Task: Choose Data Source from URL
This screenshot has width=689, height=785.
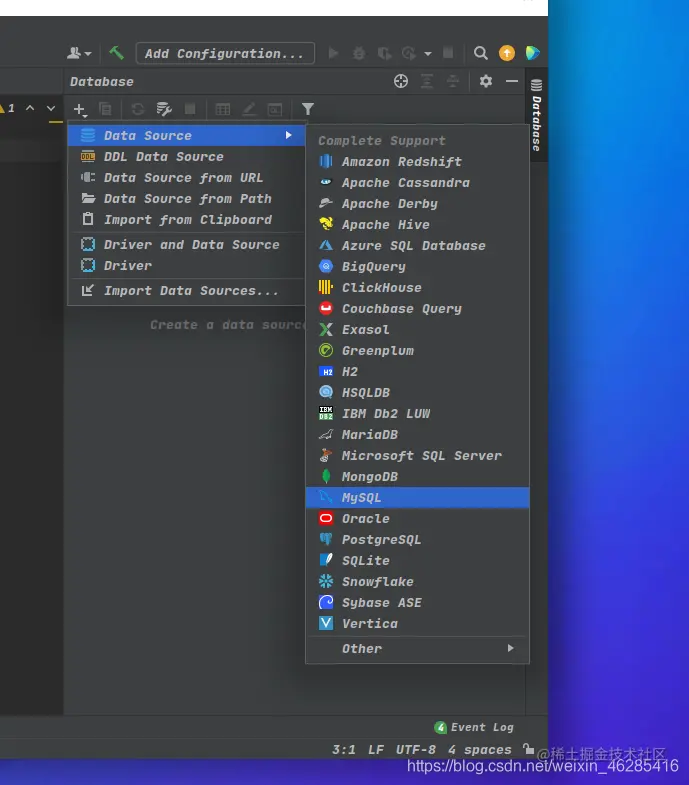Action: point(186,178)
